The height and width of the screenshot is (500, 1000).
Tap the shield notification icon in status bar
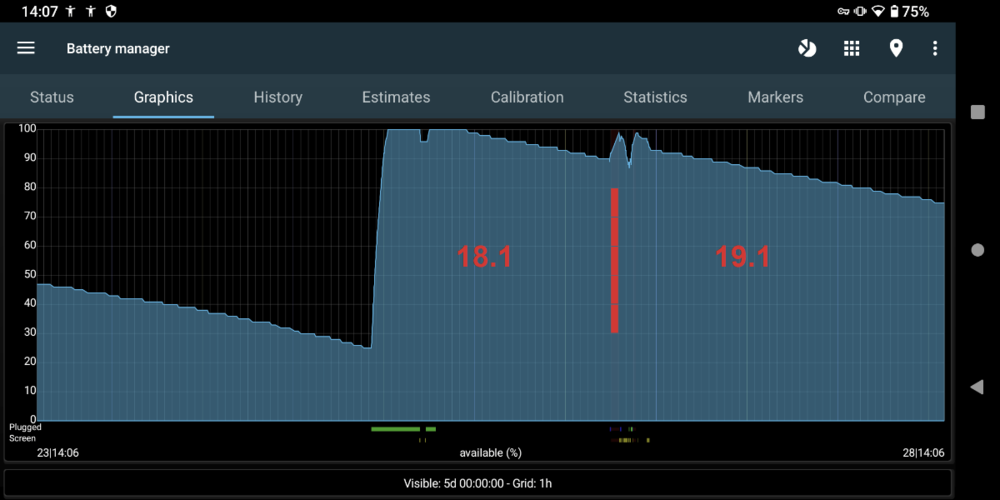[x=111, y=11]
